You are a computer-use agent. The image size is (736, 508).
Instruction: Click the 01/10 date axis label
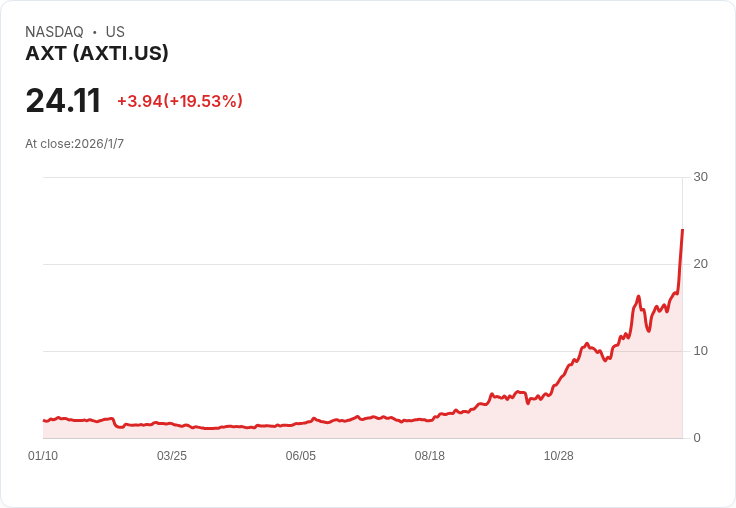click(43, 456)
